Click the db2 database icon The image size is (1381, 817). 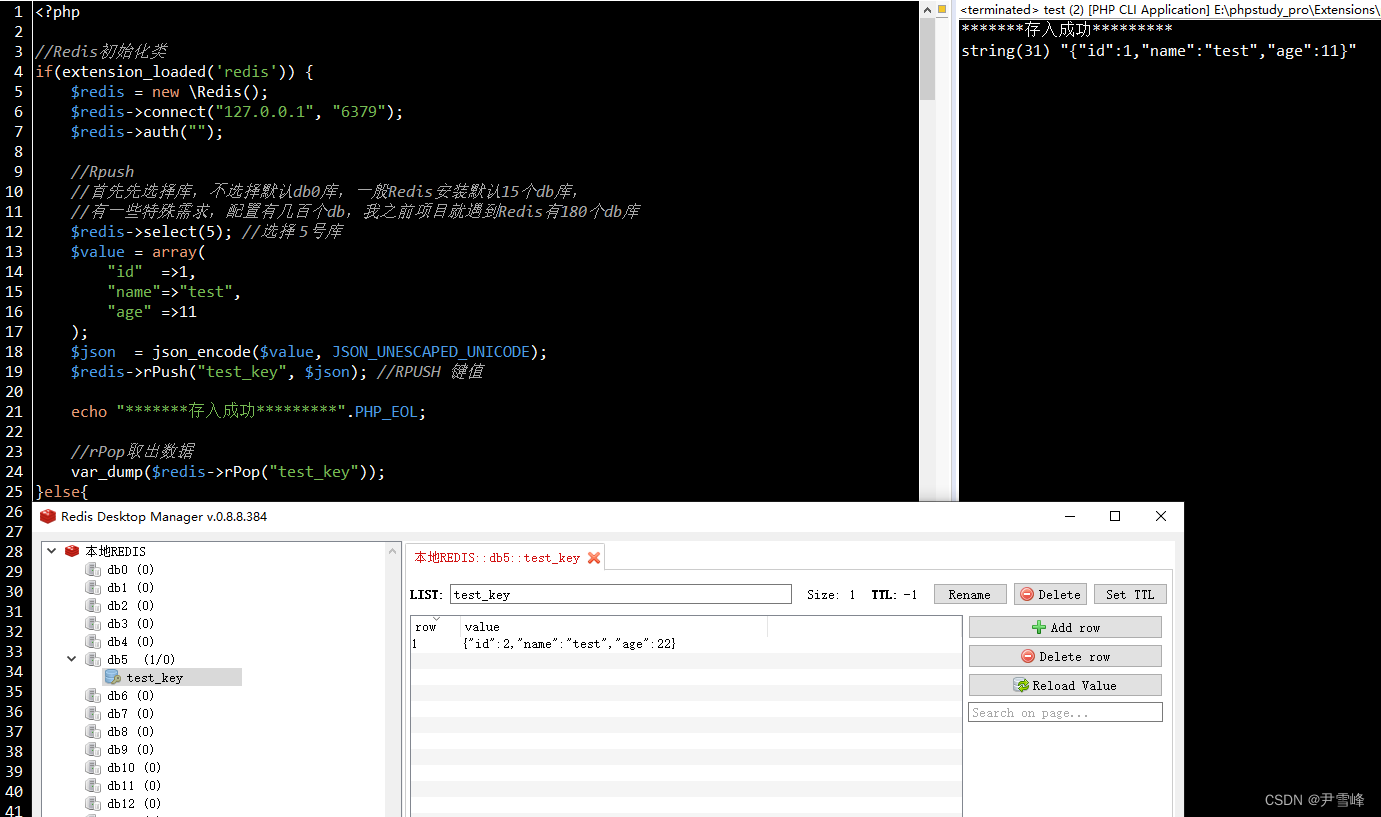[93, 606]
